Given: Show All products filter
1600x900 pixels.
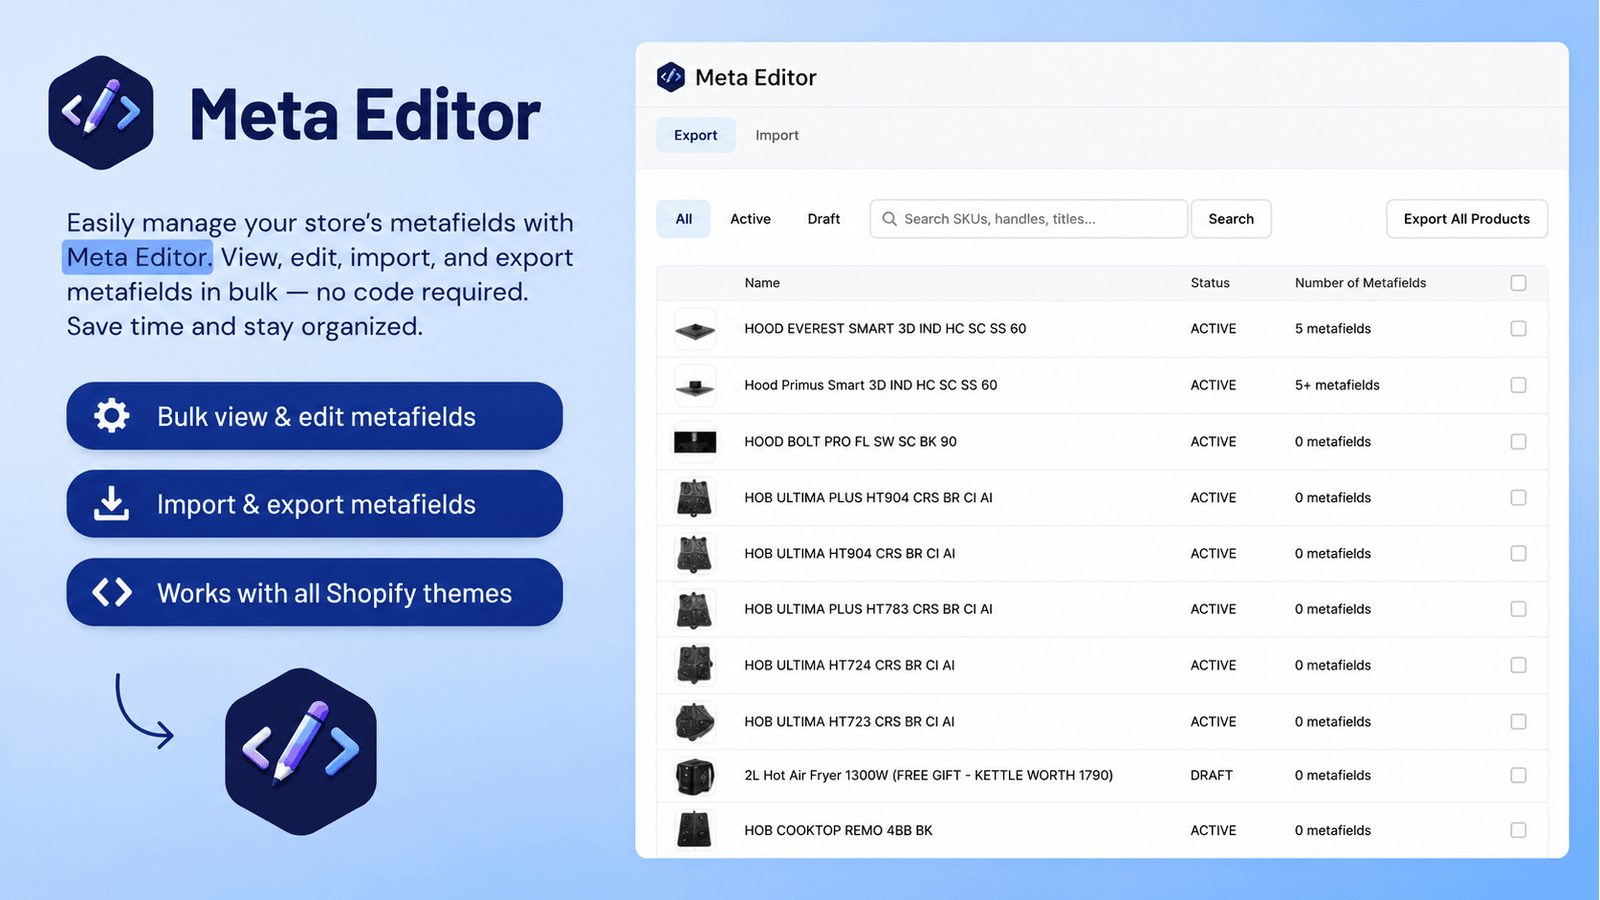Looking at the screenshot, I should click(683, 219).
